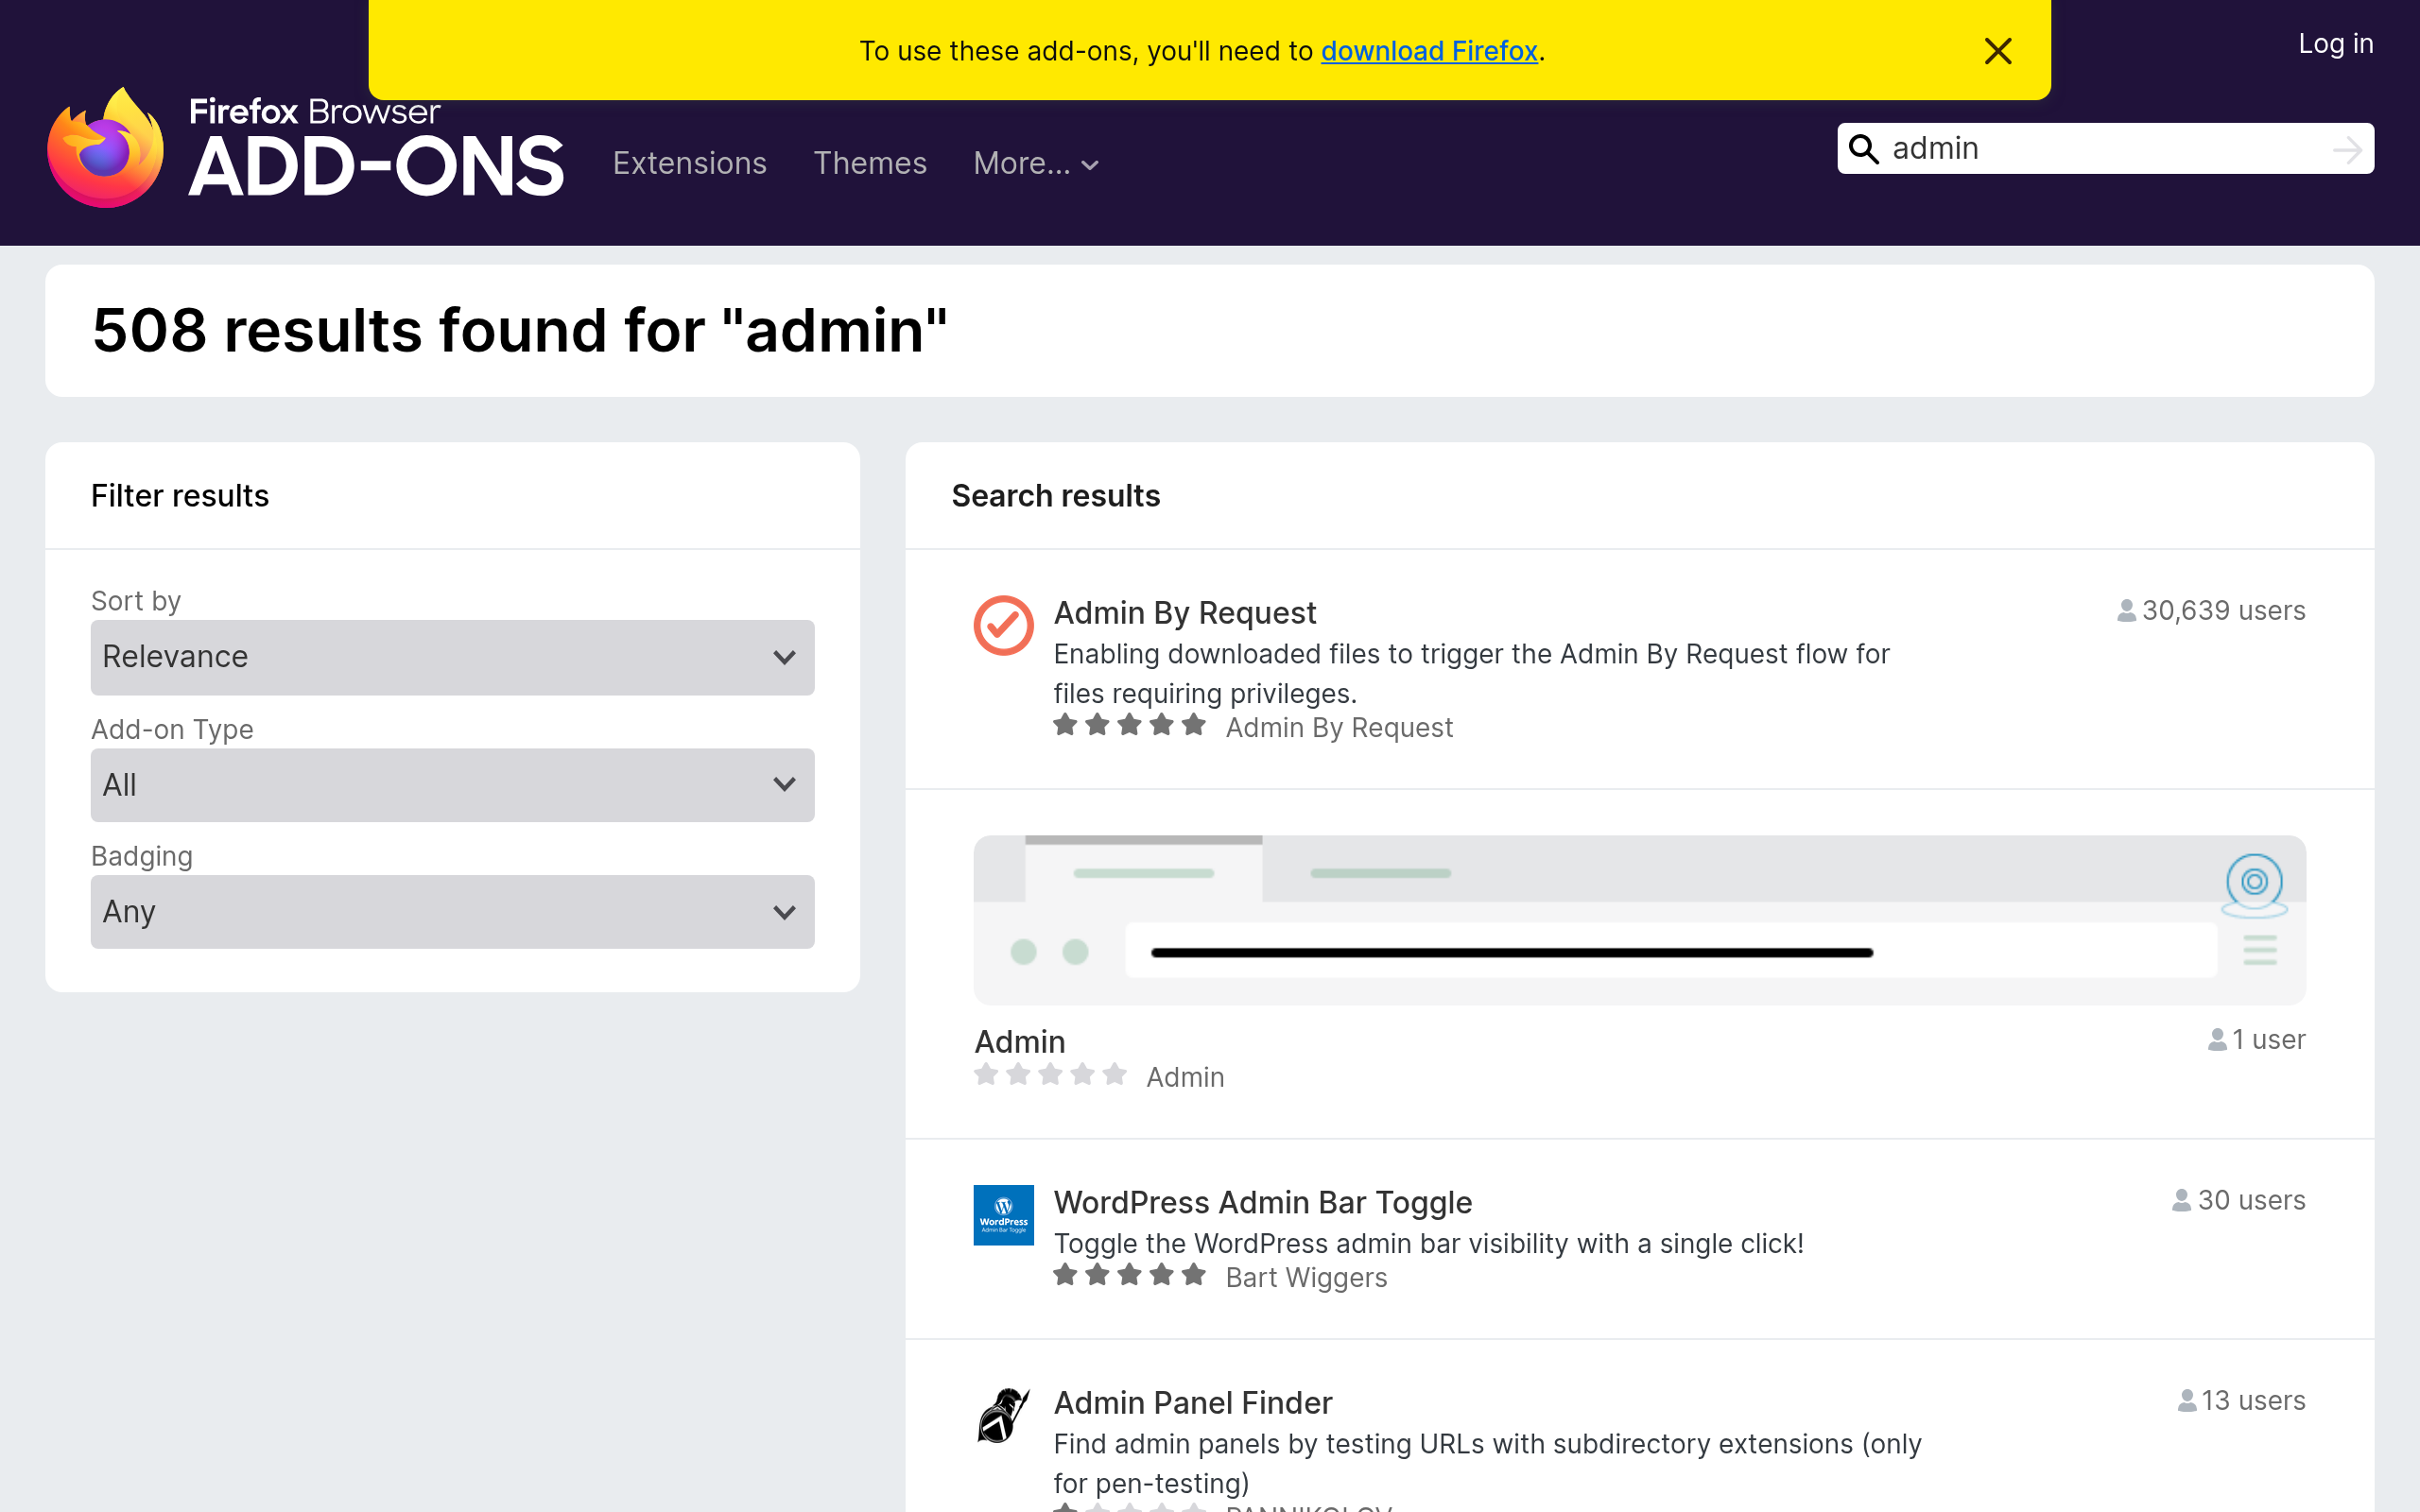Click the Admin By Request description text
The width and height of the screenshot is (2420, 1512).
(1471, 674)
